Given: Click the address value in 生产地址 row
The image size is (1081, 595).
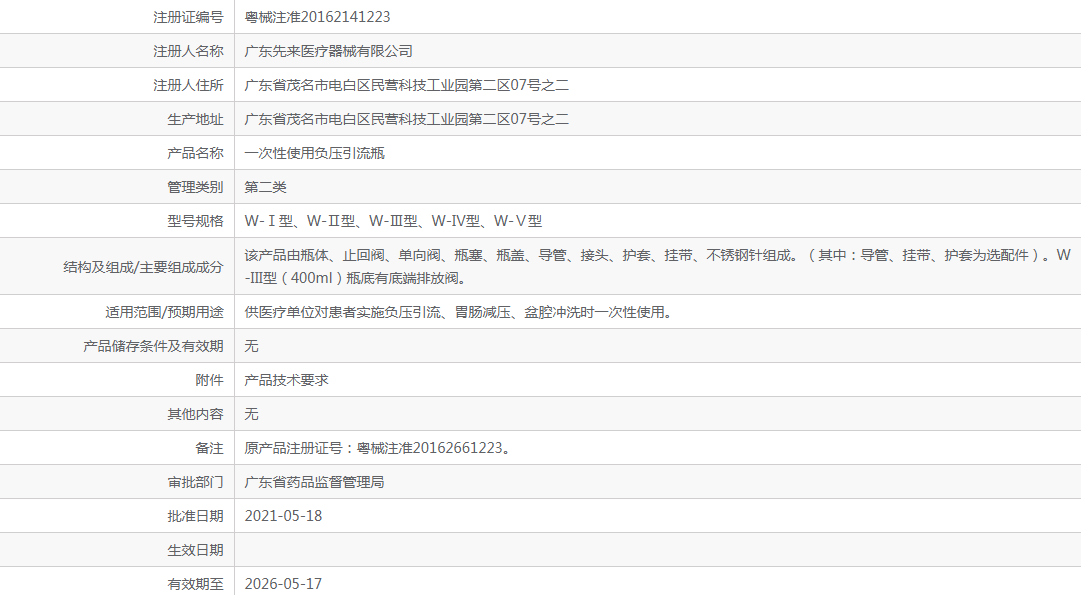Looking at the screenshot, I should tap(406, 119).
